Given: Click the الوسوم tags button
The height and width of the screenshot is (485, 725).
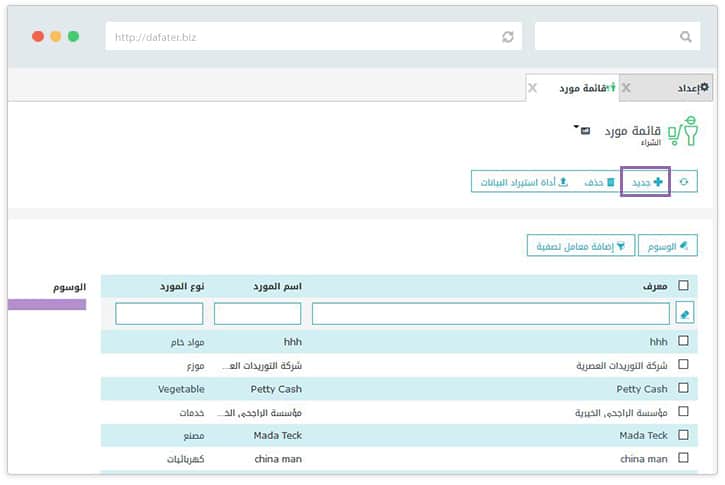Looking at the screenshot, I should click(x=667, y=245).
